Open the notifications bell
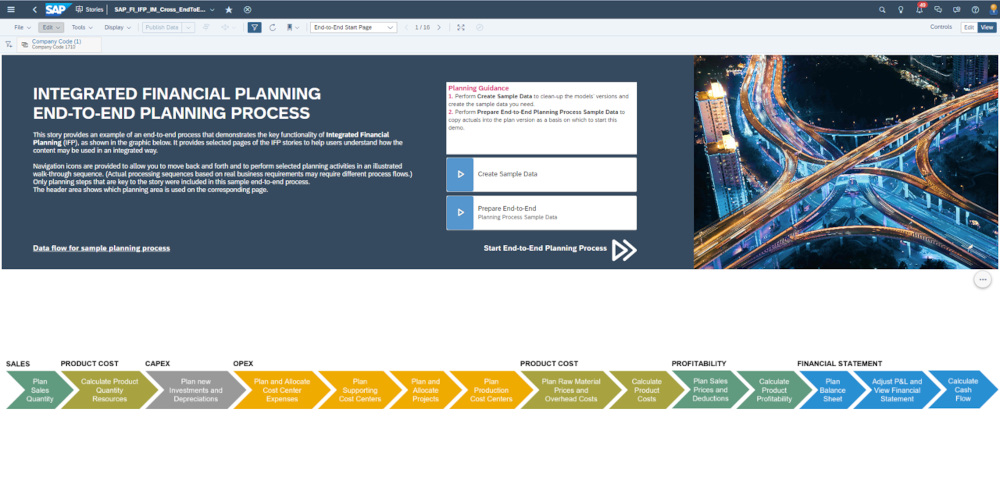This screenshot has height=477, width=1000. click(919, 9)
